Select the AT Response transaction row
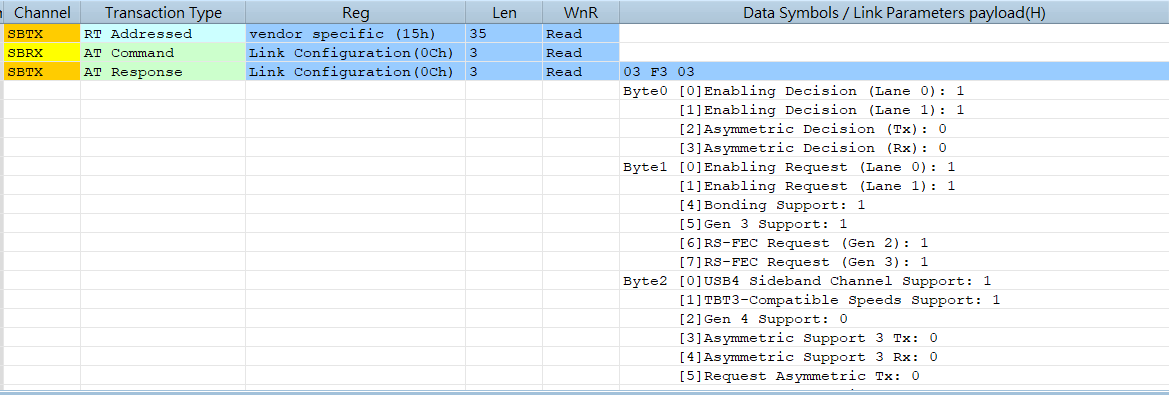Screen dimensions: 1169x395 coord(586,72)
